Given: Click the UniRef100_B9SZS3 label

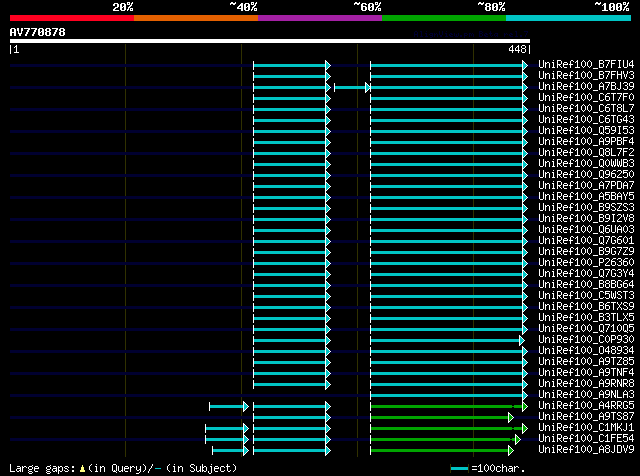Looking at the screenshot, I should (x=586, y=208).
